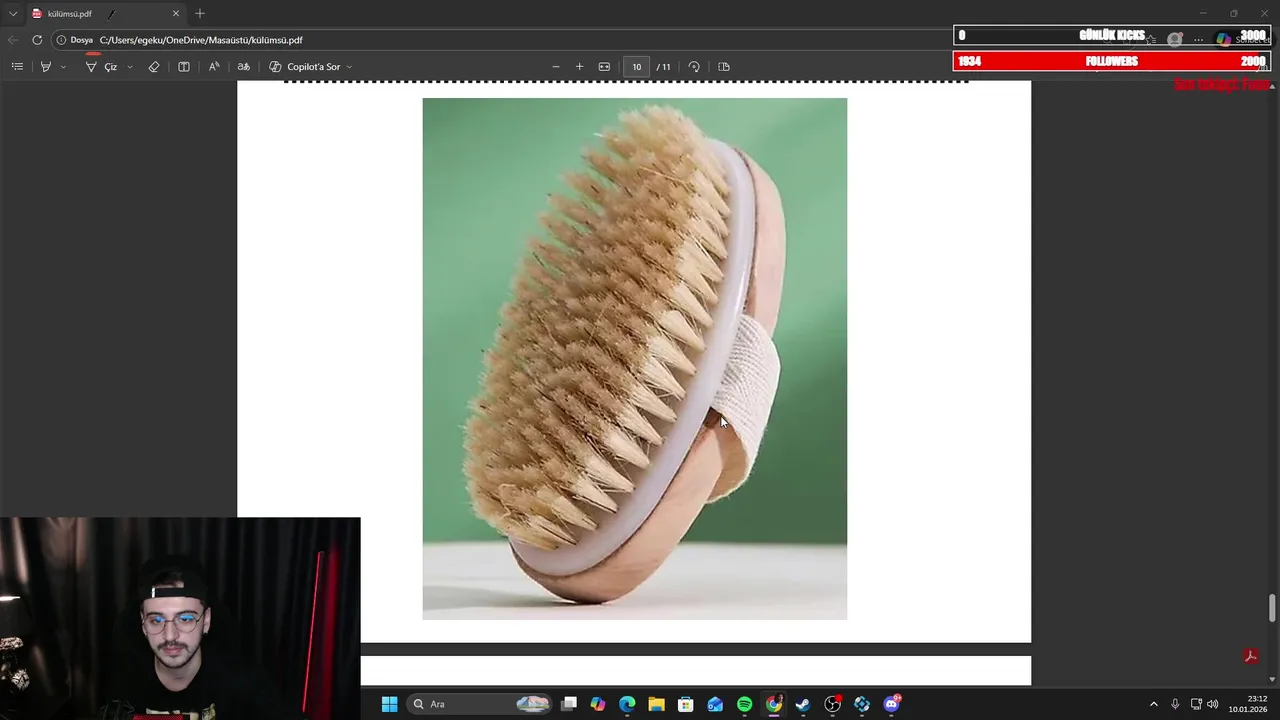Start the read aloud function
This screenshot has width=1280, height=720.
214,67
